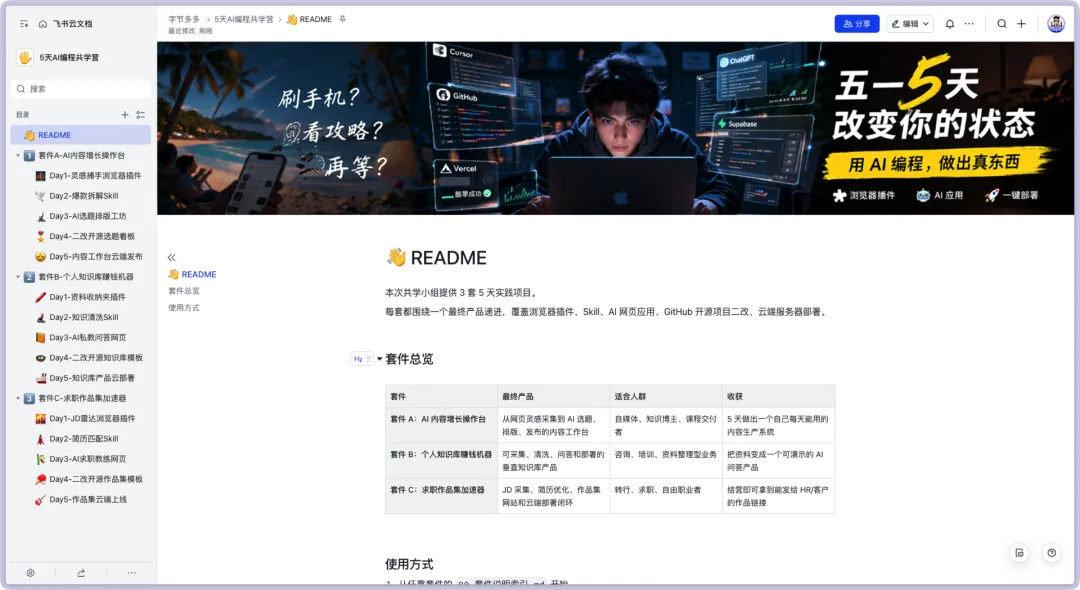Create new document with the plus icon
This screenshot has width=1080, height=590.
coord(1021,24)
